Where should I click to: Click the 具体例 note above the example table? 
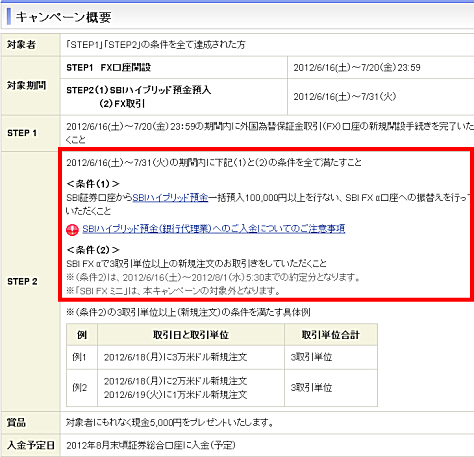[x=188, y=312]
